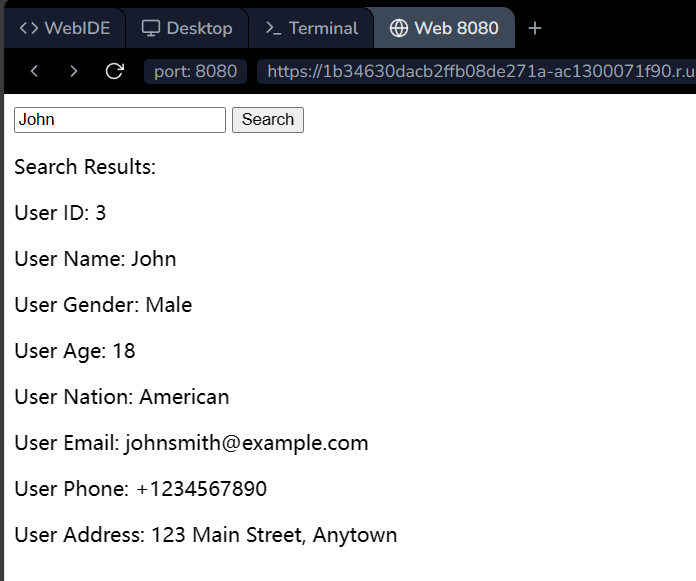Click the Search Results heading
The width and height of the screenshot is (696, 581).
85,167
